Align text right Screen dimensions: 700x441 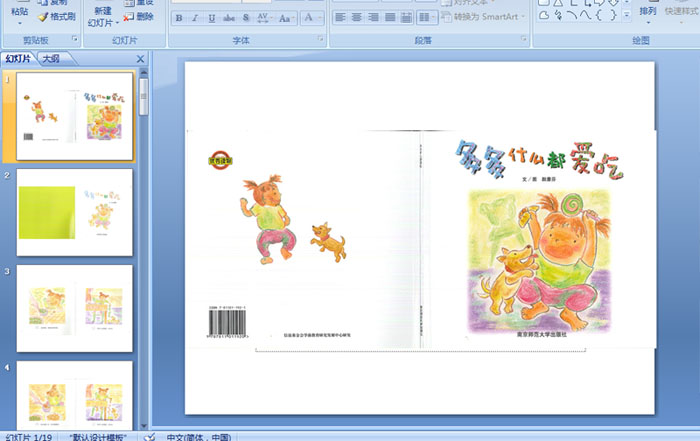pyautogui.click(x=373, y=17)
